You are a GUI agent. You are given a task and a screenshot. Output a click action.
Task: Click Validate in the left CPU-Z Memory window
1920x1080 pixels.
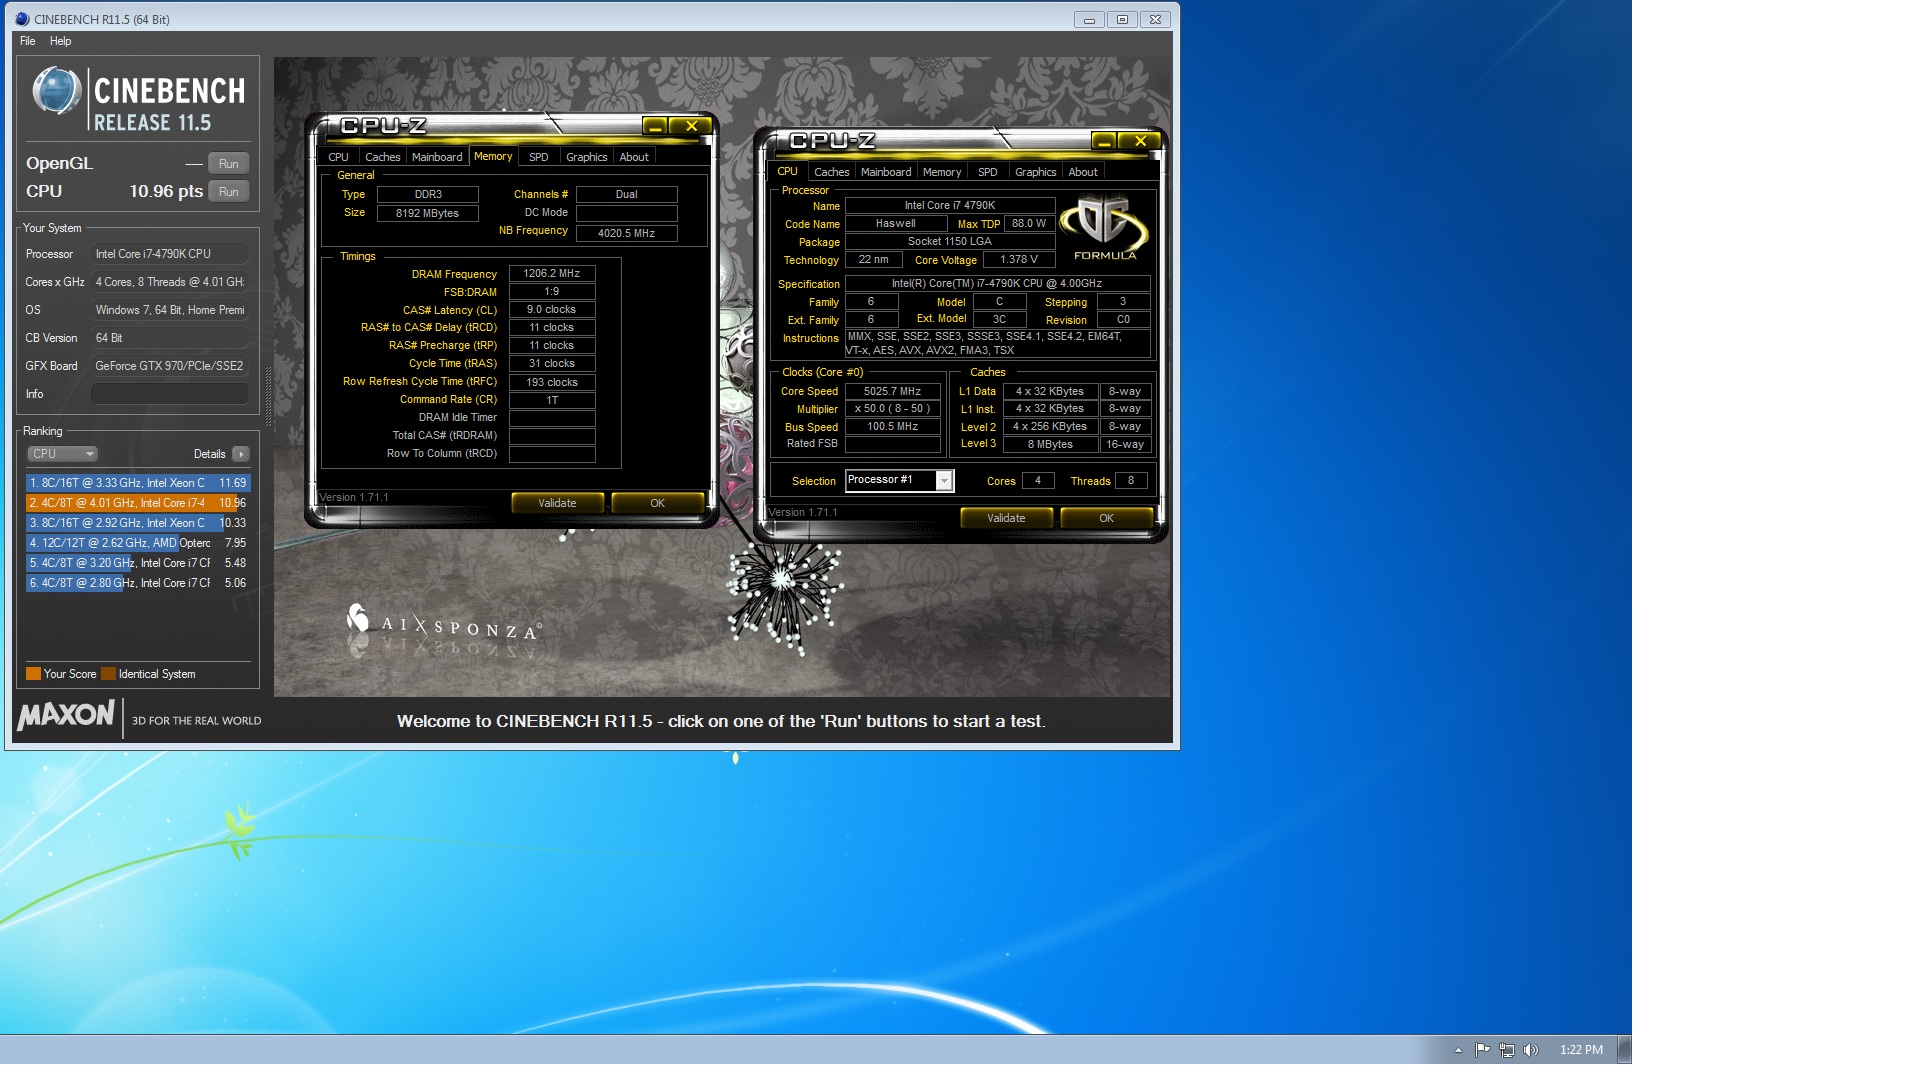tap(557, 503)
